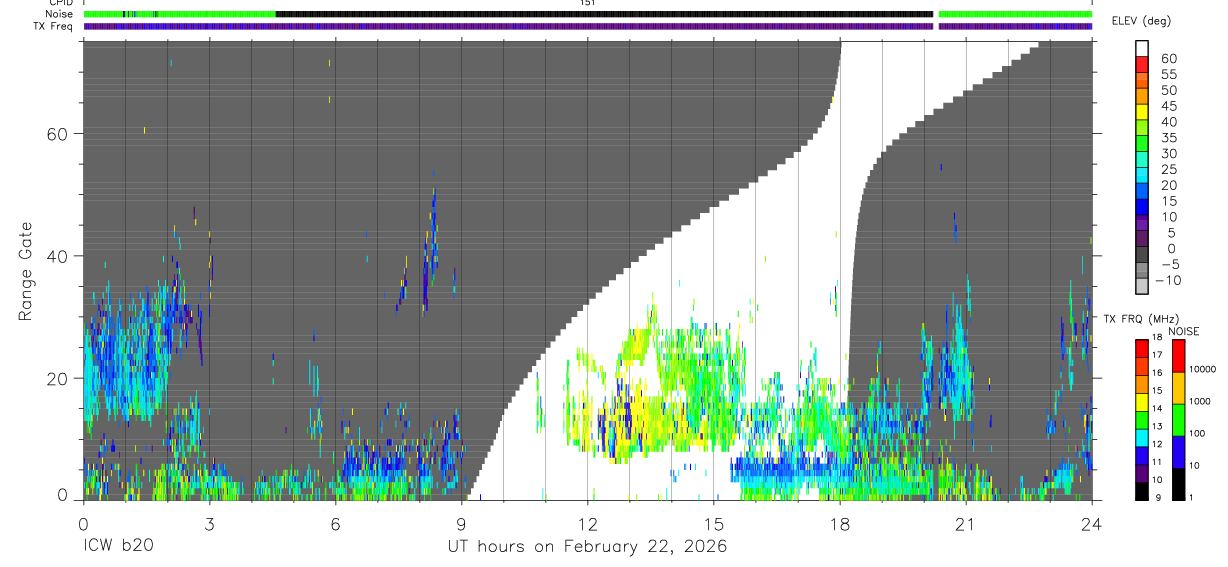Click the NOISE legend label '1000'
The height and width of the screenshot is (567, 1228).
pos(1201,401)
